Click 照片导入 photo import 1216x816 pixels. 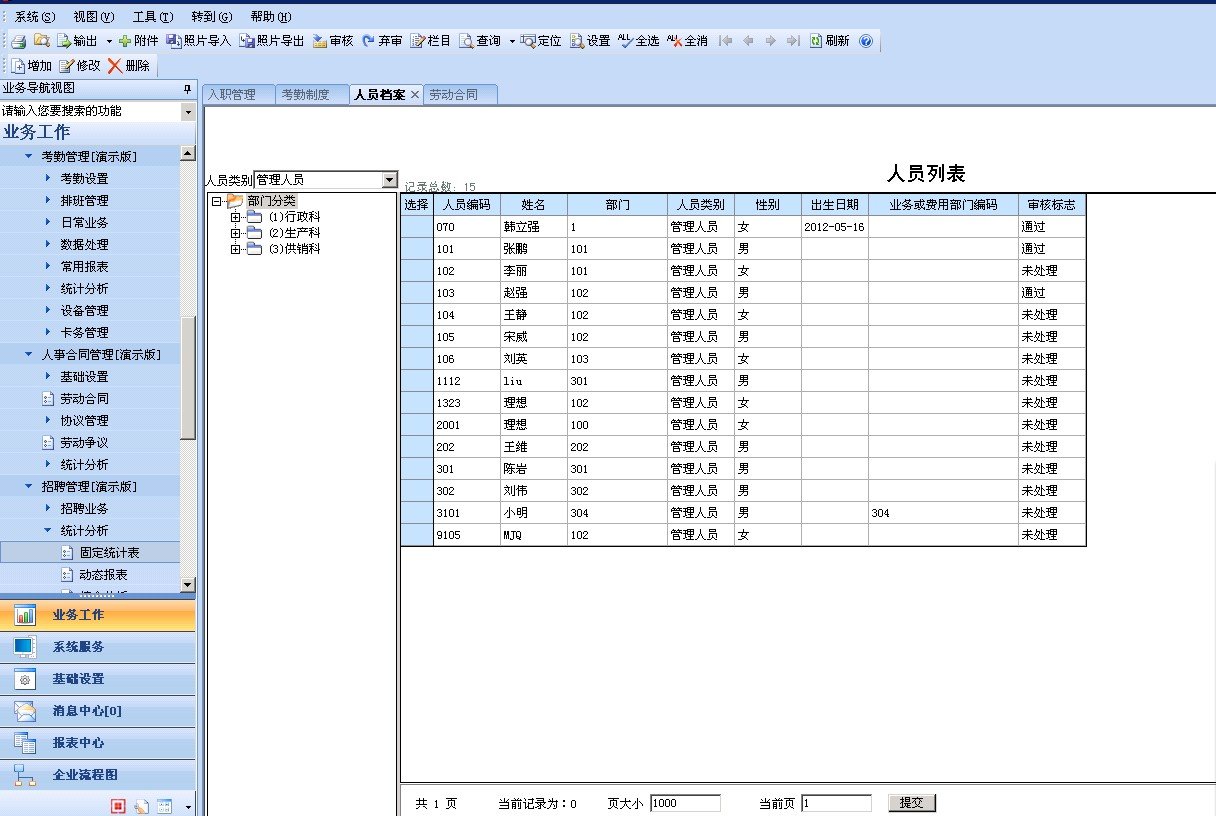click(x=198, y=41)
